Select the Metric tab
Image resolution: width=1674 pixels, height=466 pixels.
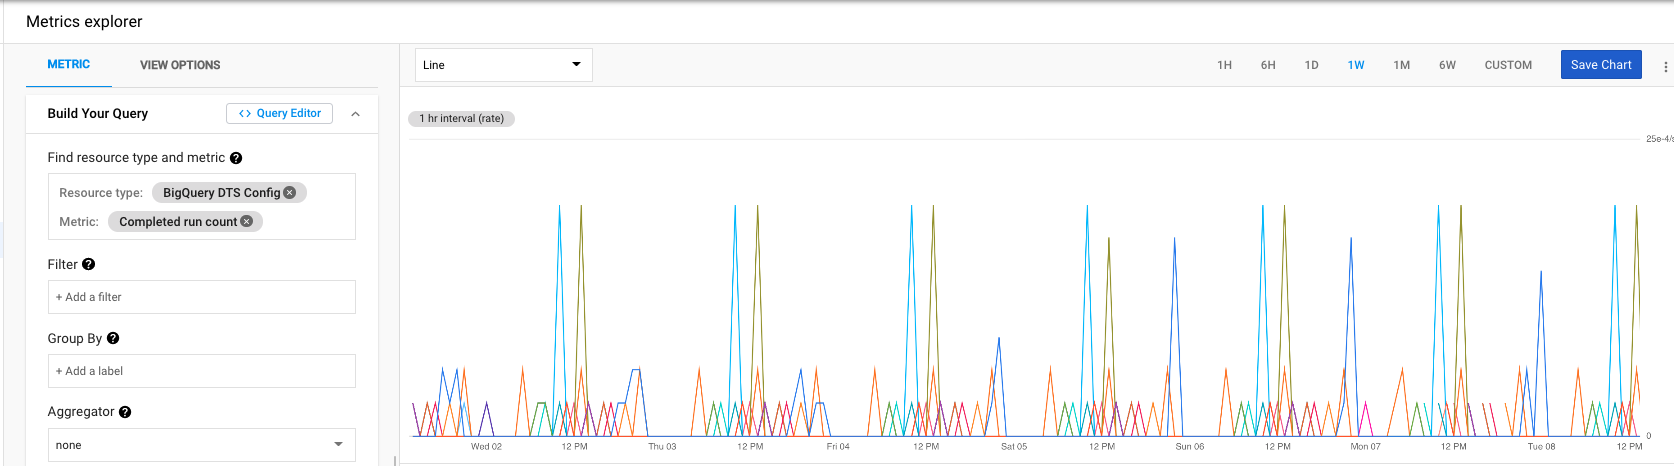pos(69,65)
